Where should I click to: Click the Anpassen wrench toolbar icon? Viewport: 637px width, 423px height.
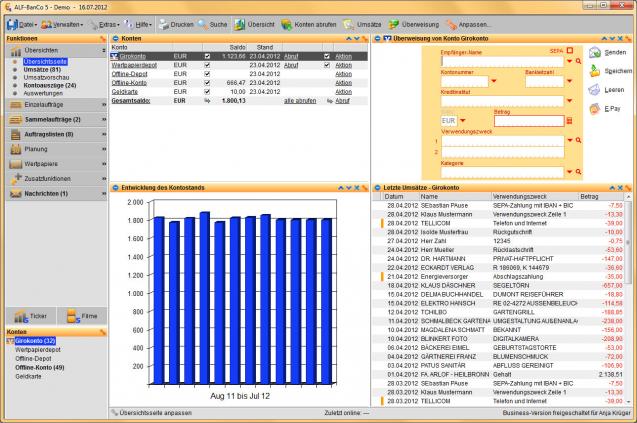(x=451, y=25)
